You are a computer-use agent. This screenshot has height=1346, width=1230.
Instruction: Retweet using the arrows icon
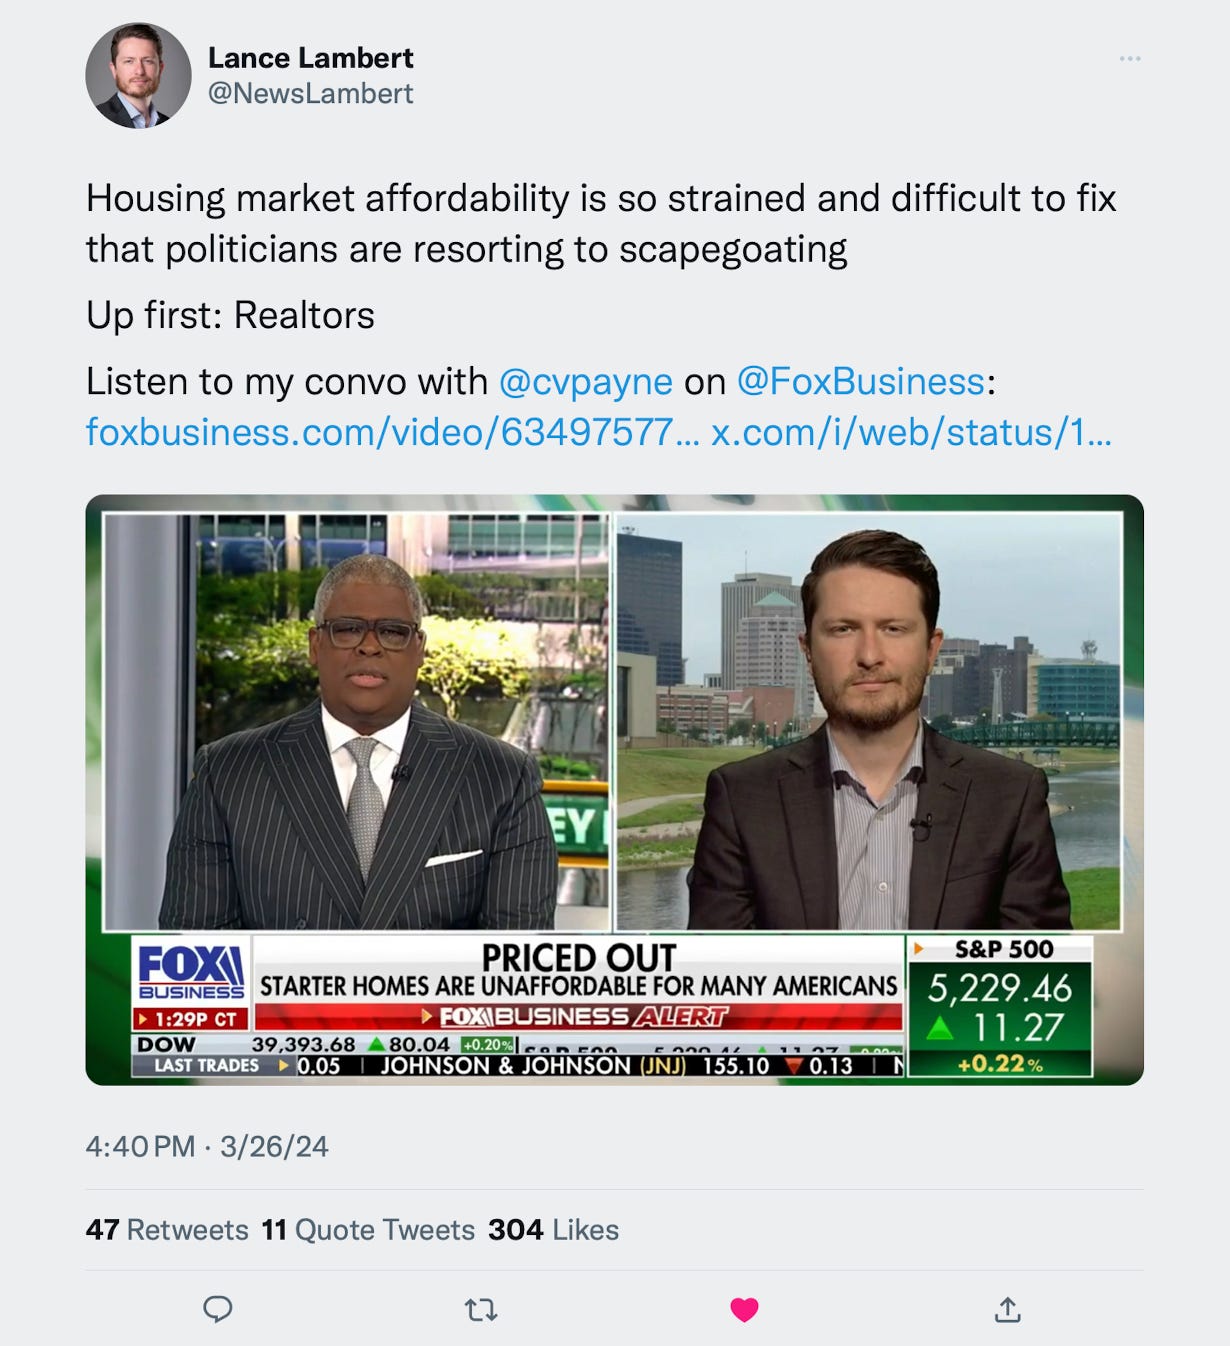point(481,1309)
